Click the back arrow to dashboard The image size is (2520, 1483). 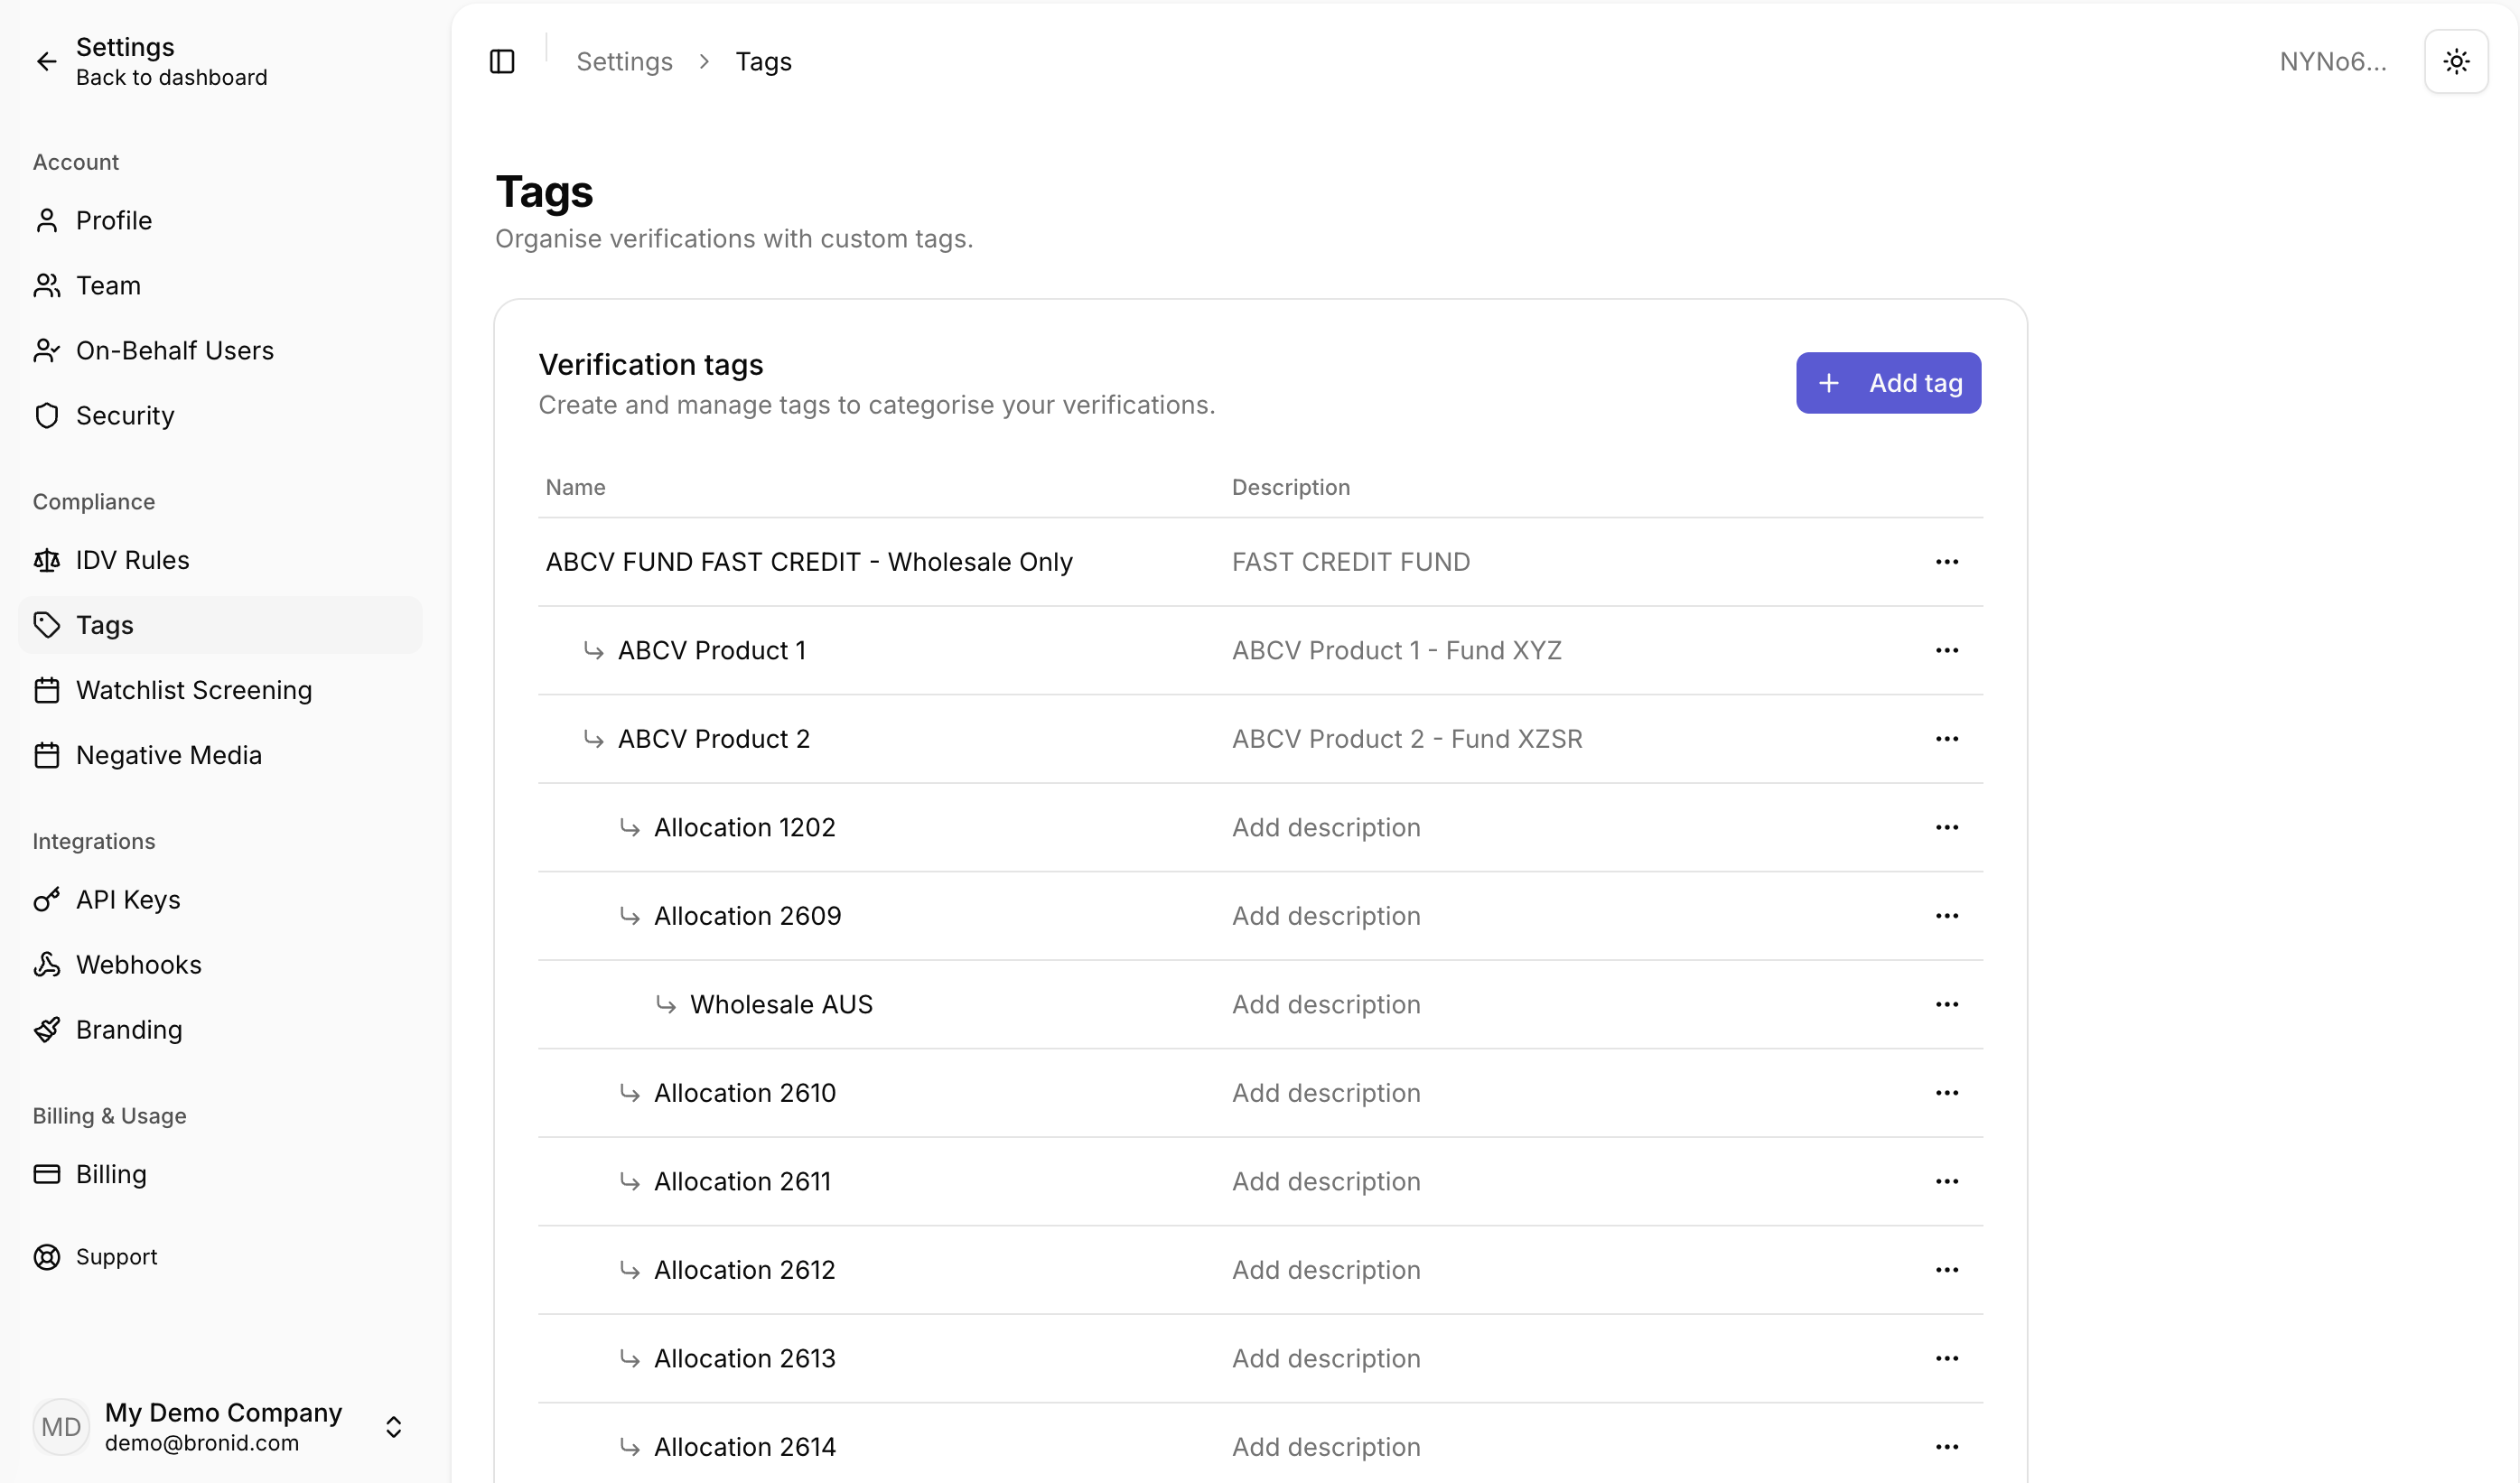(47, 62)
